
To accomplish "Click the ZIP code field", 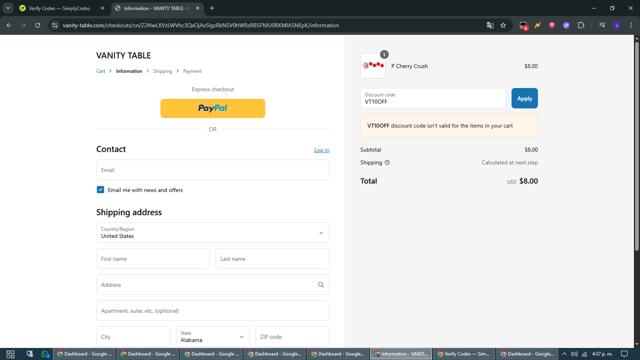I will [x=292, y=337].
